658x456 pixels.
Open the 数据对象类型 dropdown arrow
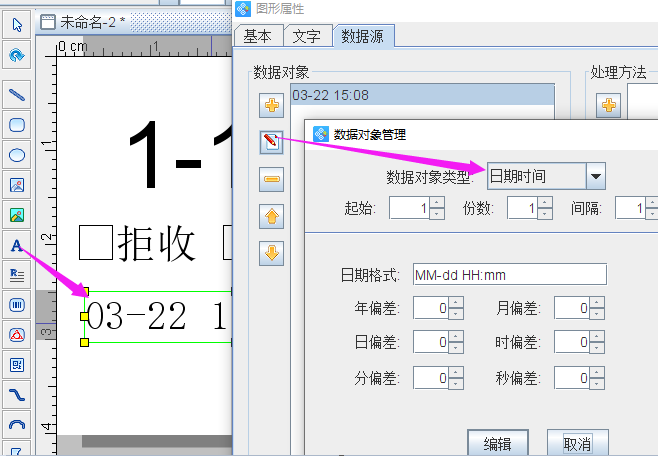pyautogui.click(x=596, y=176)
